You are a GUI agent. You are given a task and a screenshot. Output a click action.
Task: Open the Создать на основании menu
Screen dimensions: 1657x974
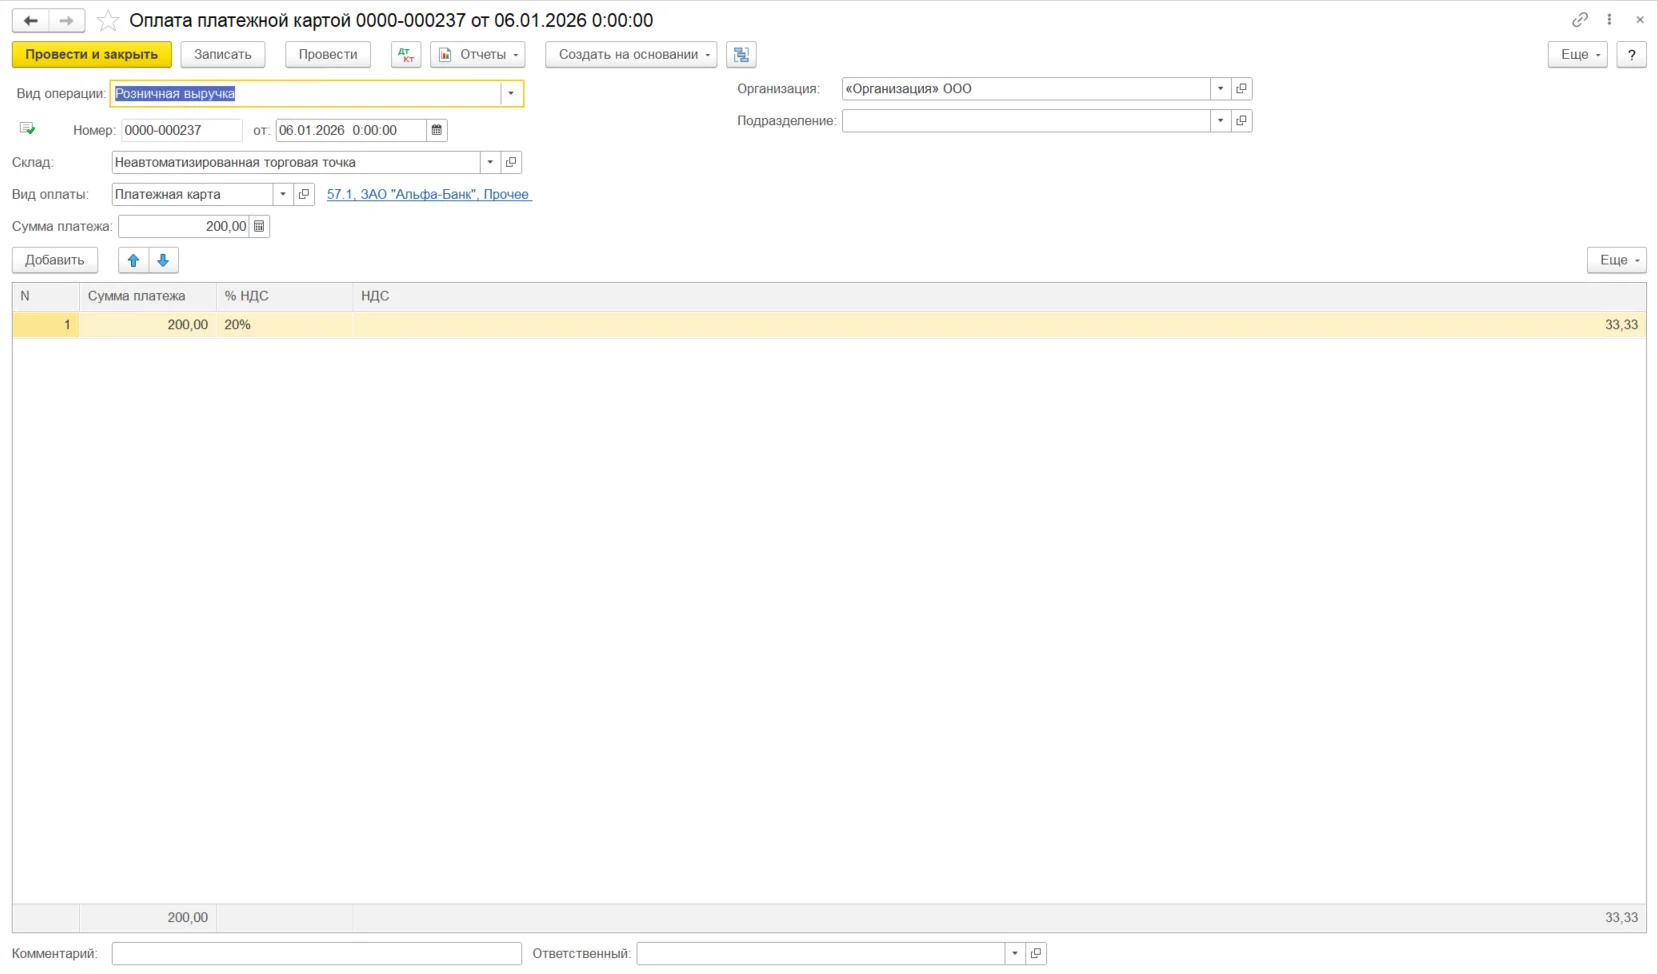tap(631, 54)
